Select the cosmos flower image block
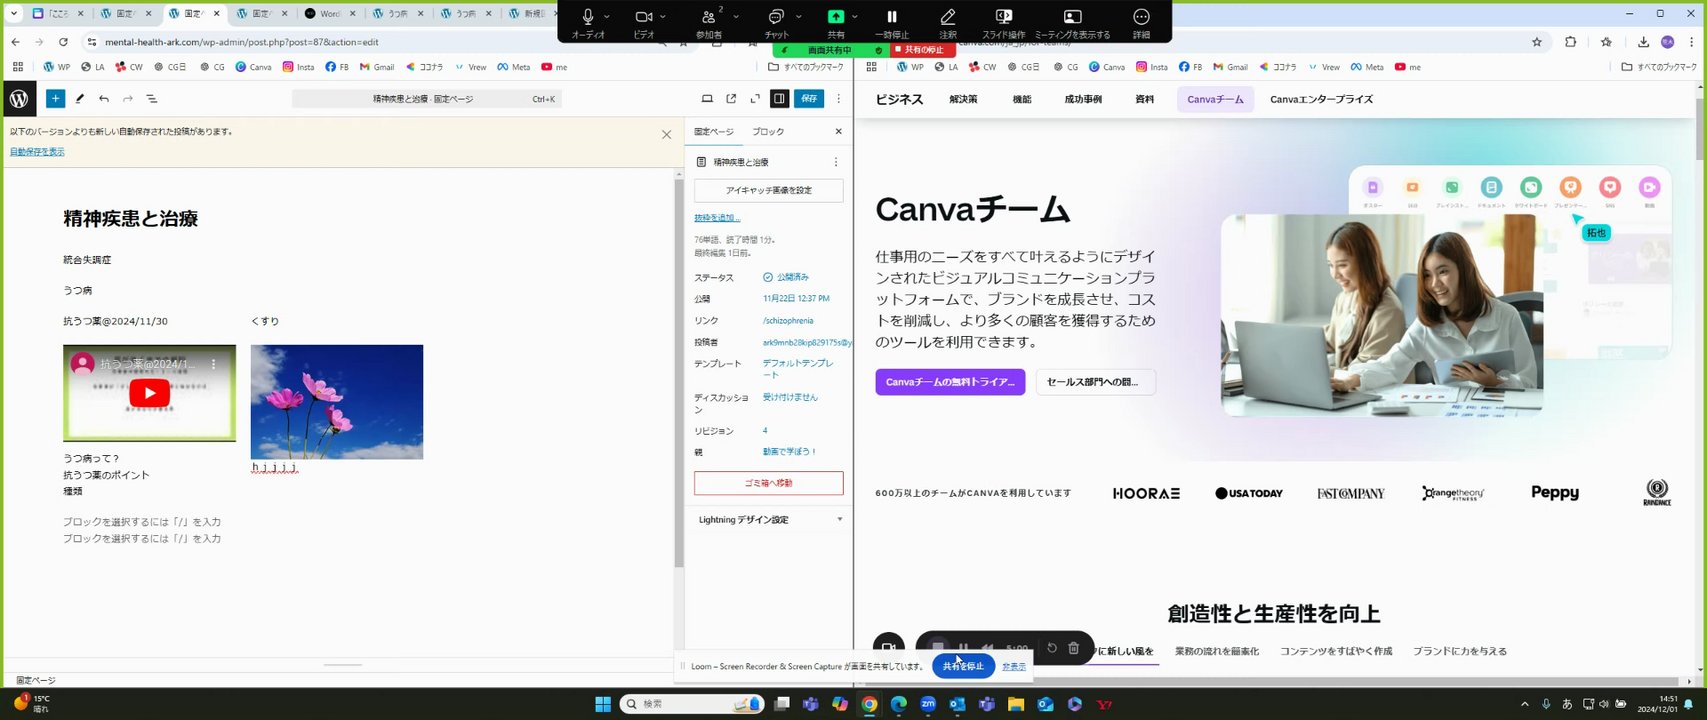 coord(337,402)
